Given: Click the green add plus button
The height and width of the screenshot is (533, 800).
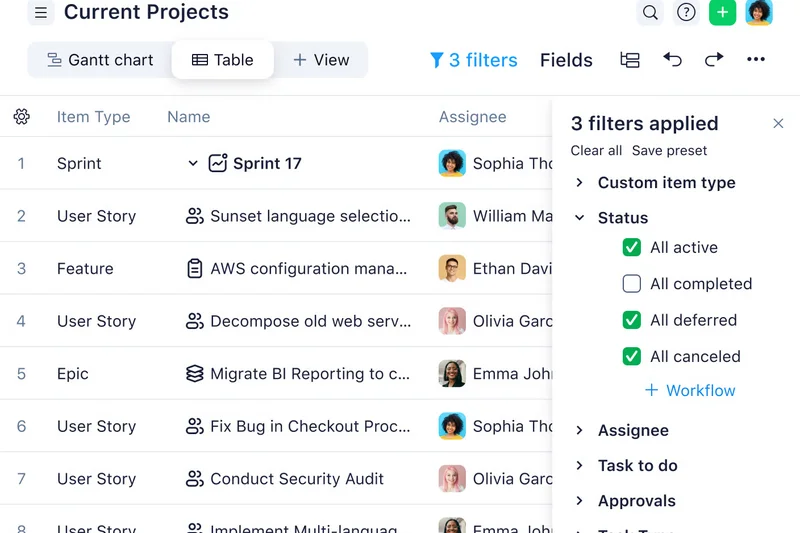Looking at the screenshot, I should pyautogui.click(x=722, y=13).
